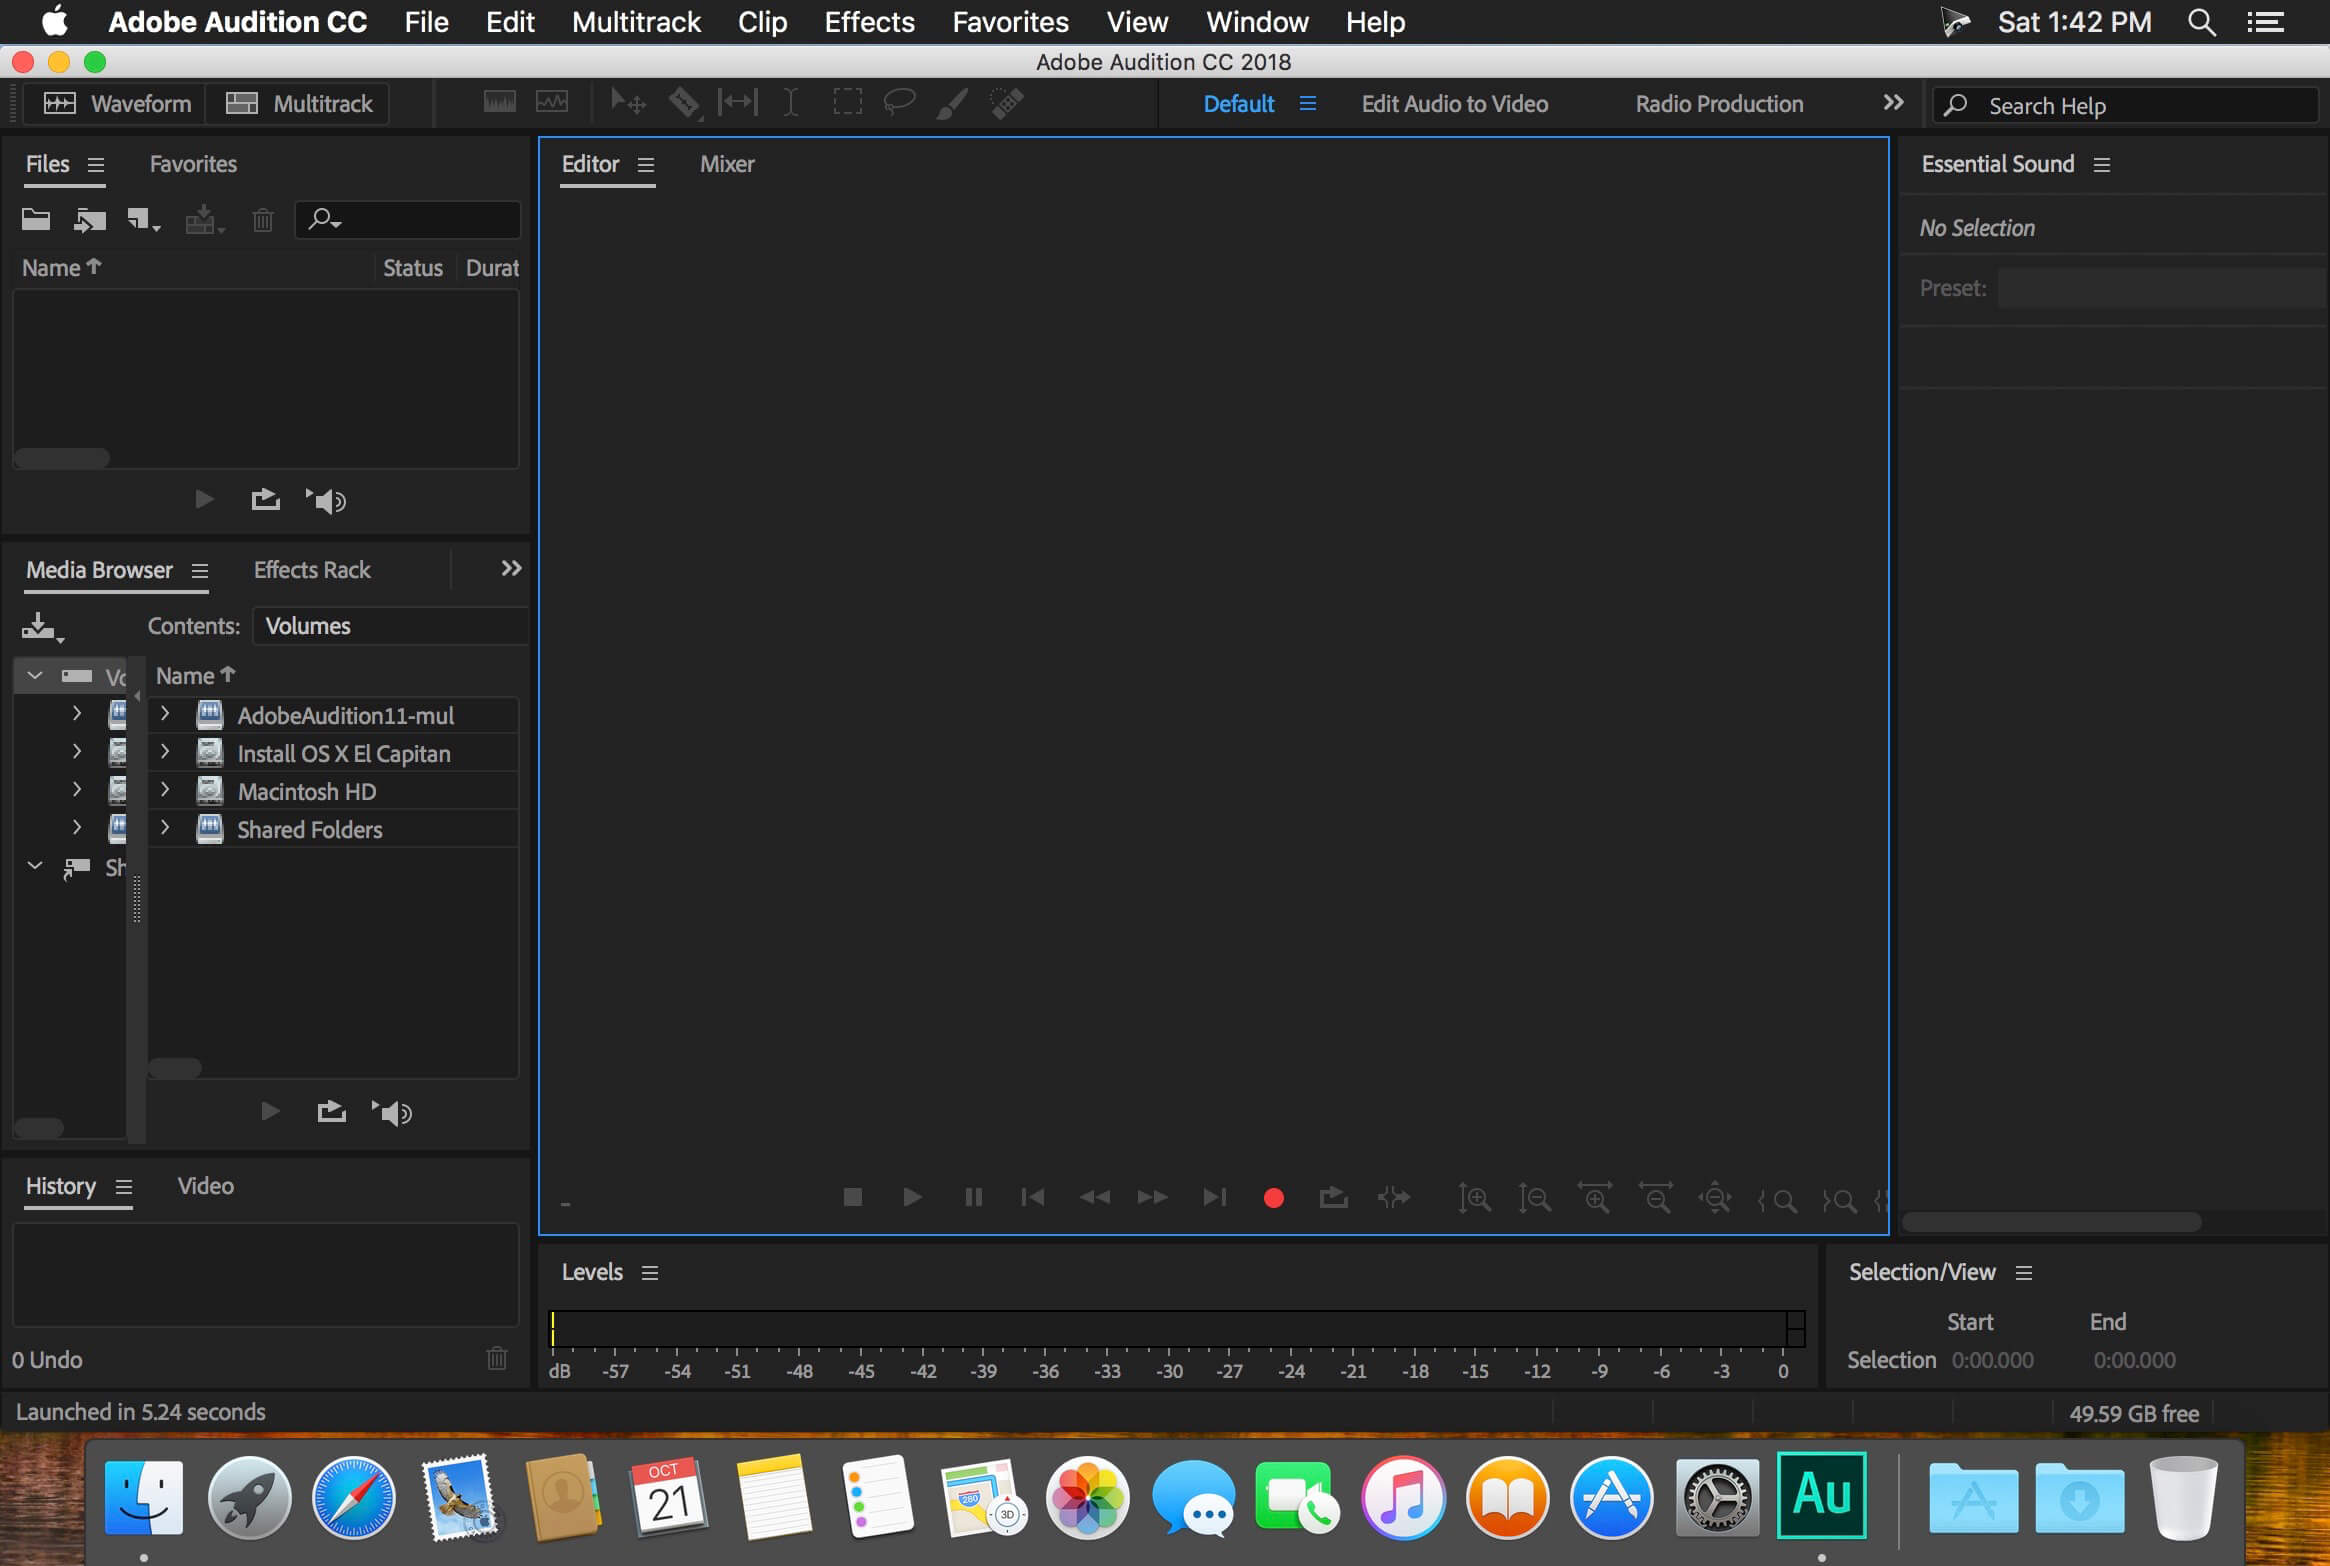Screen dimensions: 2330x1566
Task: Click the Files panel search field
Action: pos(408,220)
